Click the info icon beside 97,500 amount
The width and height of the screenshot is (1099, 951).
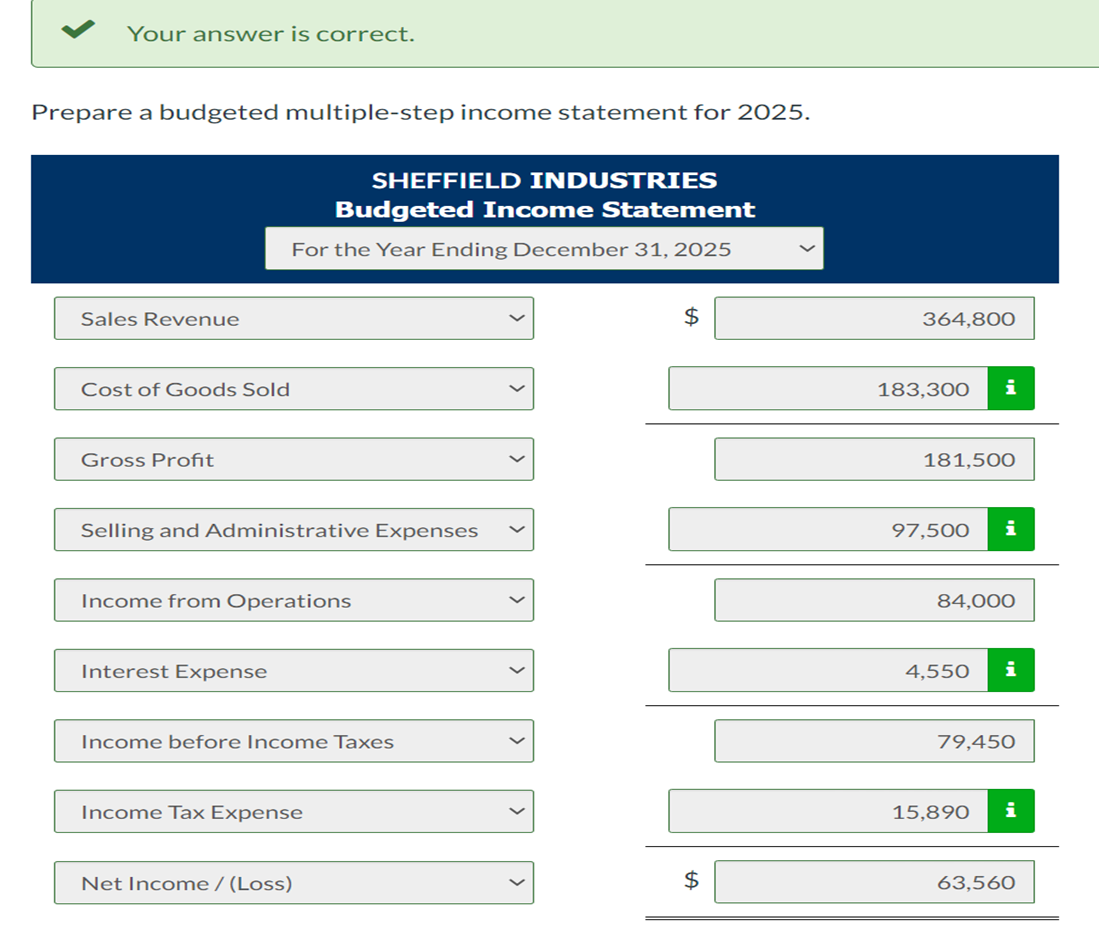tap(1011, 529)
